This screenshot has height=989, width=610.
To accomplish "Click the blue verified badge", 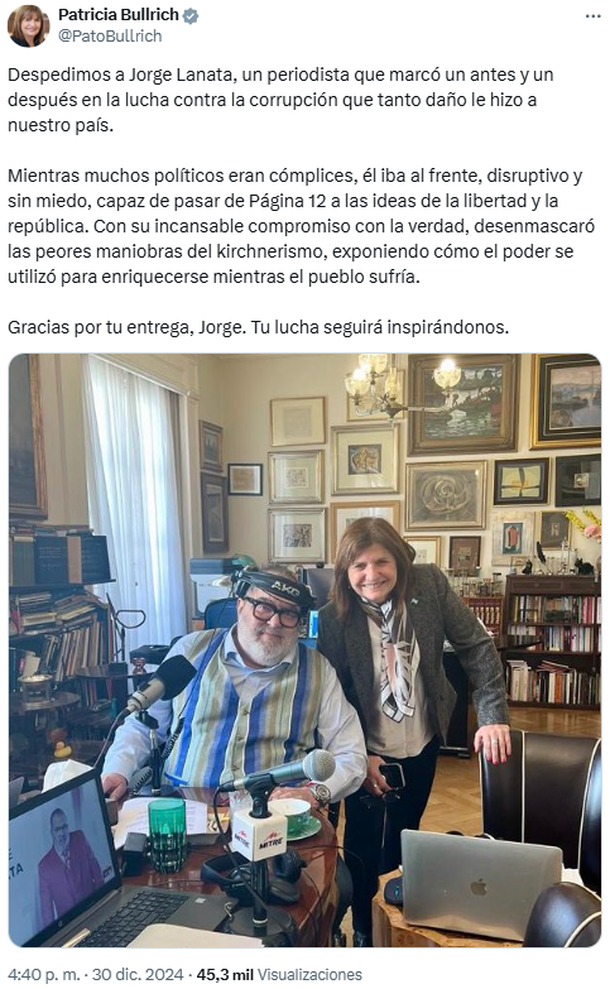I will click(191, 16).
